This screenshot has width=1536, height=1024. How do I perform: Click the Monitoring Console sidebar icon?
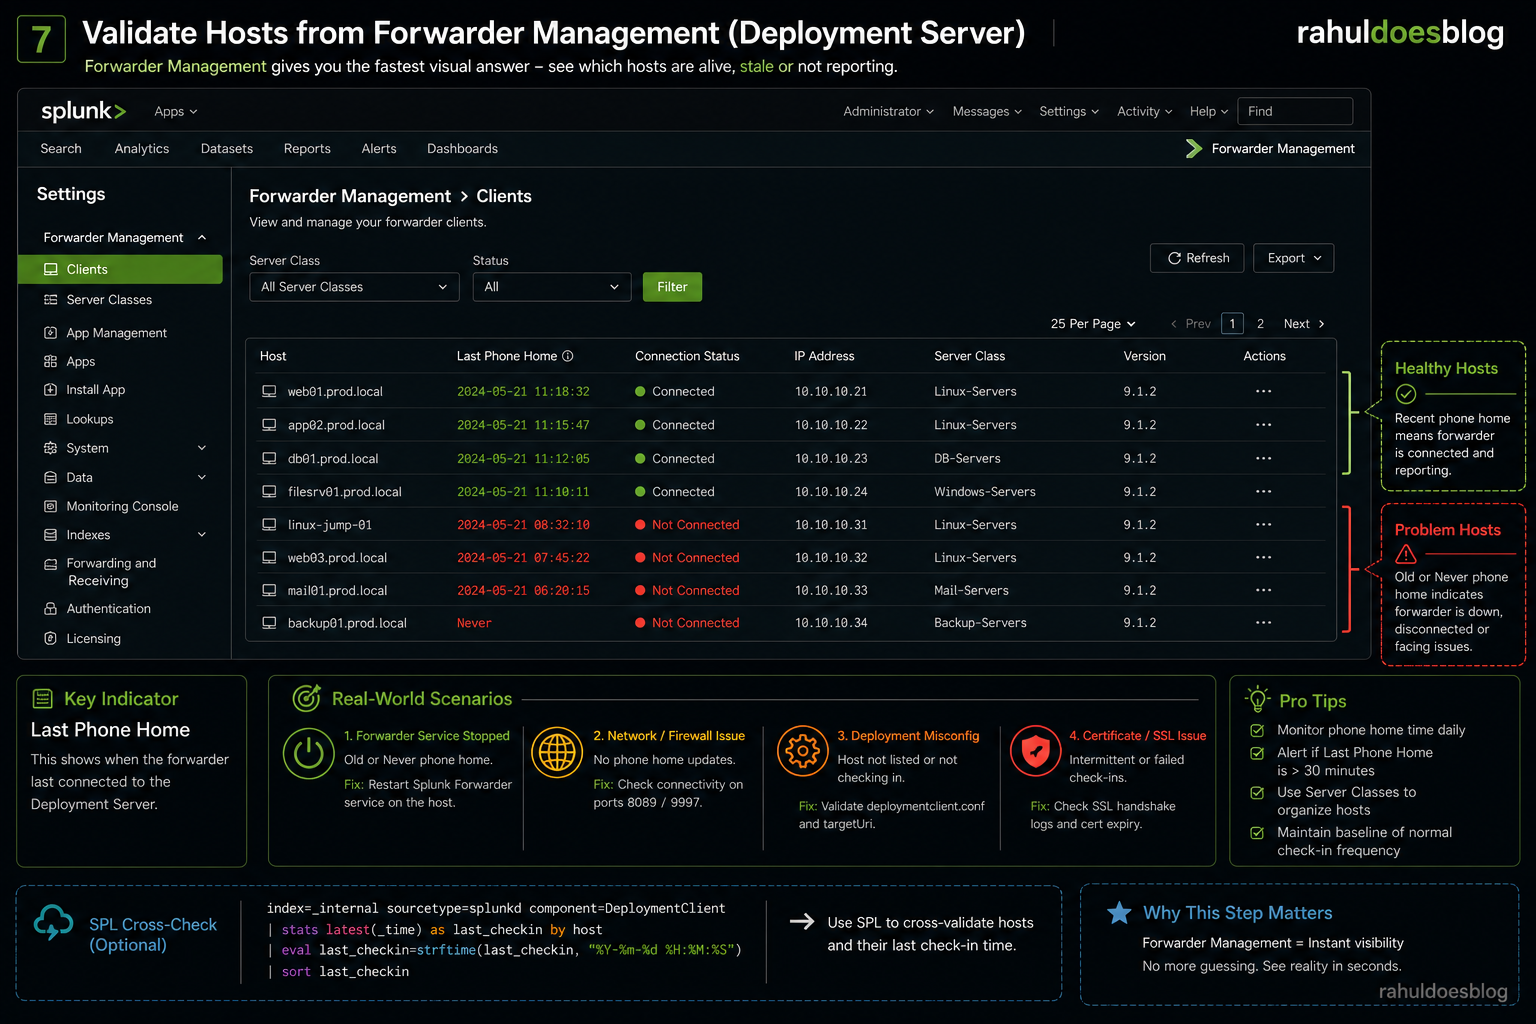tap(51, 507)
